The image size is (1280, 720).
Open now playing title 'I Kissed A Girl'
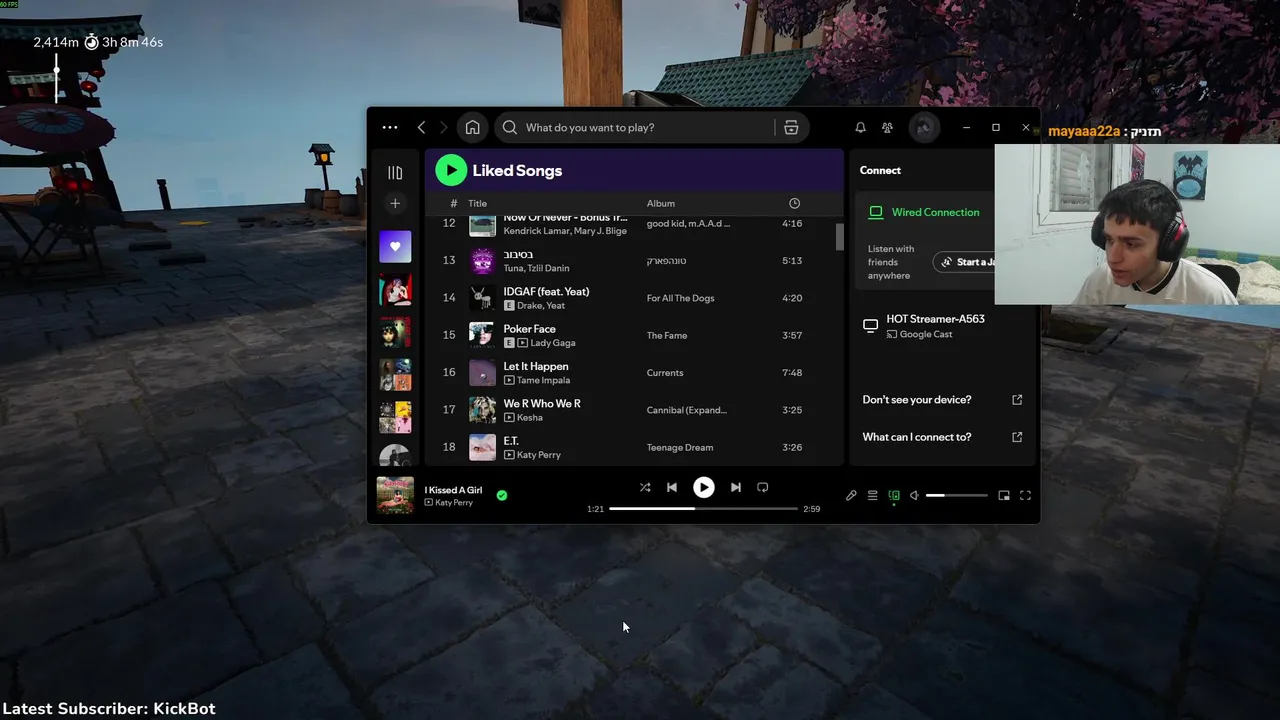click(453, 490)
